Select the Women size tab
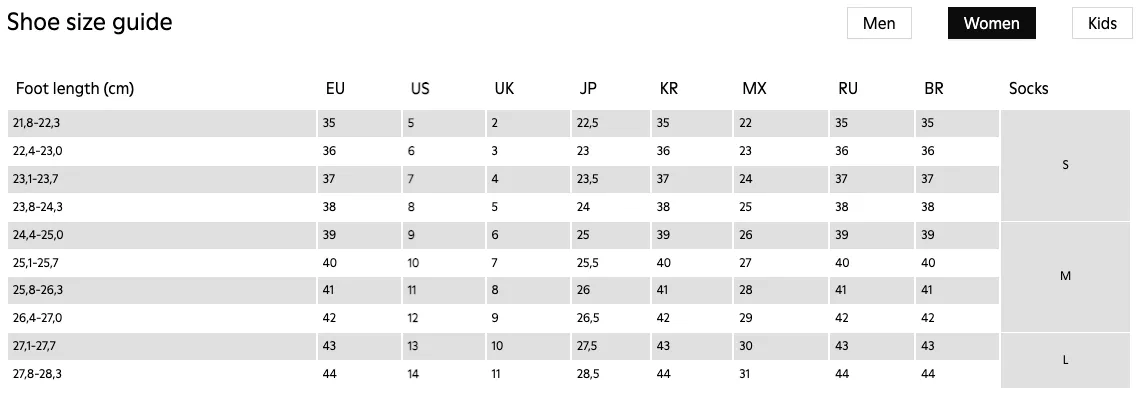 pyautogui.click(x=991, y=23)
